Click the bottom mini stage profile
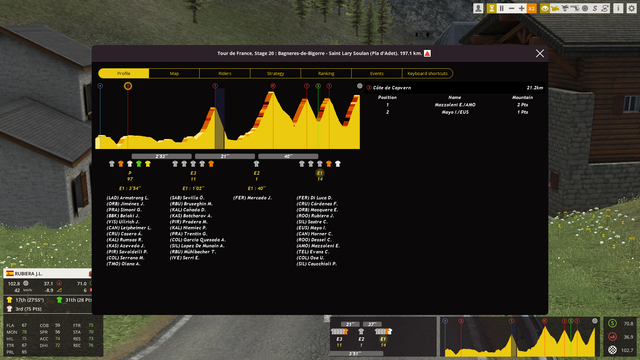This screenshot has width=640, height=360. pyautogui.click(x=520, y=337)
